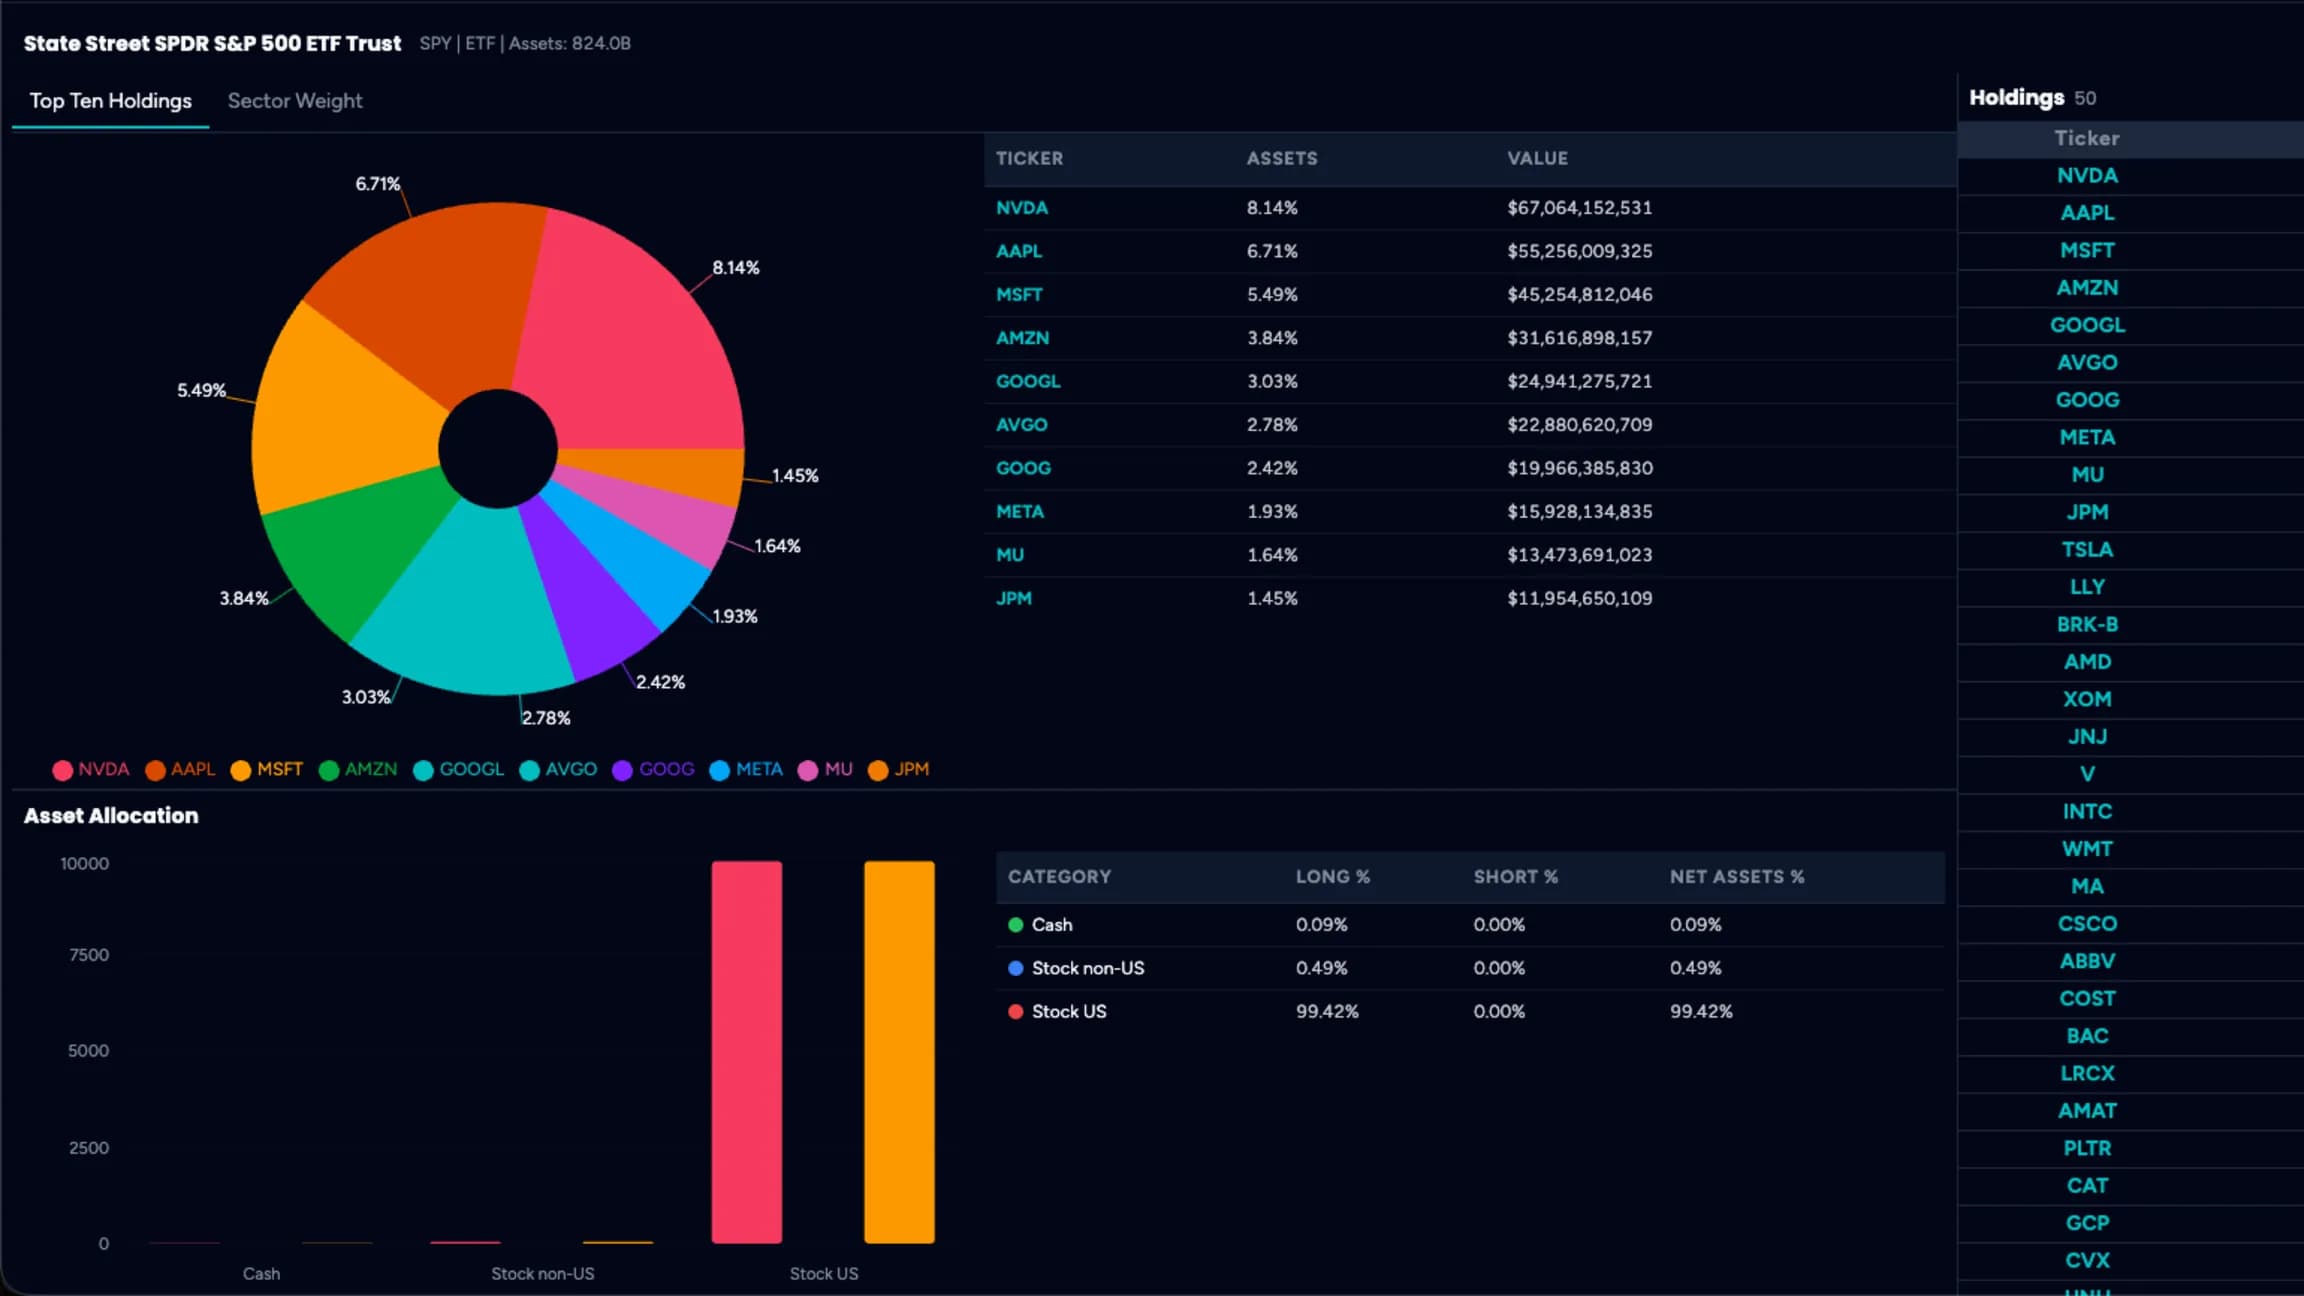2304x1296 pixels.
Task: Click the Stock non-US allocation row
Action: click(1470, 968)
